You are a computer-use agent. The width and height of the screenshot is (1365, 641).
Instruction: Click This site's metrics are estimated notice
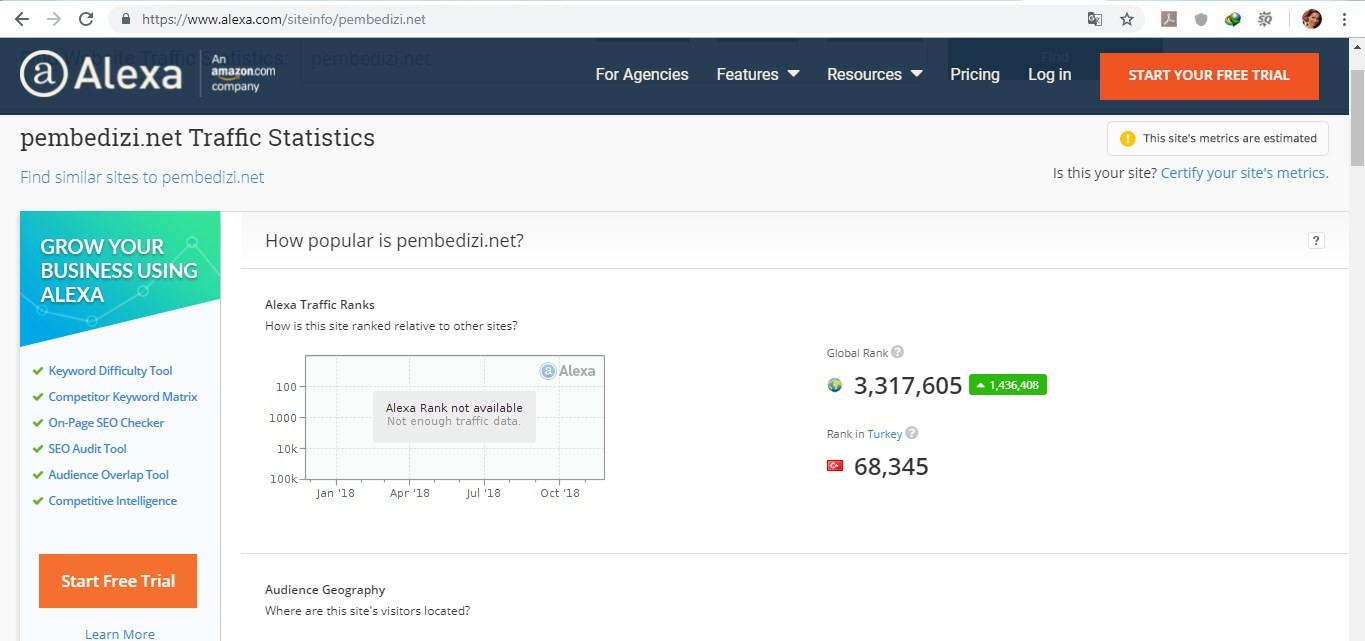coord(1218,139)
